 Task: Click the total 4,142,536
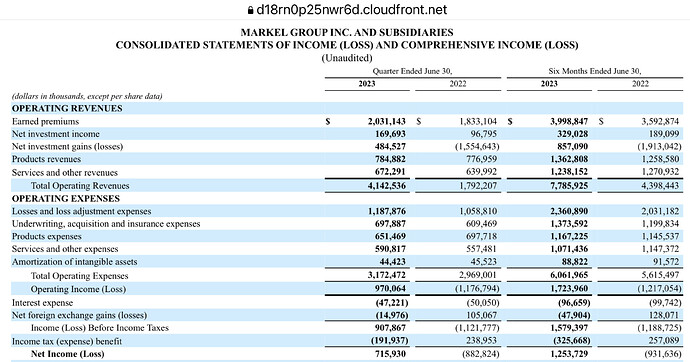click(387, 186)
